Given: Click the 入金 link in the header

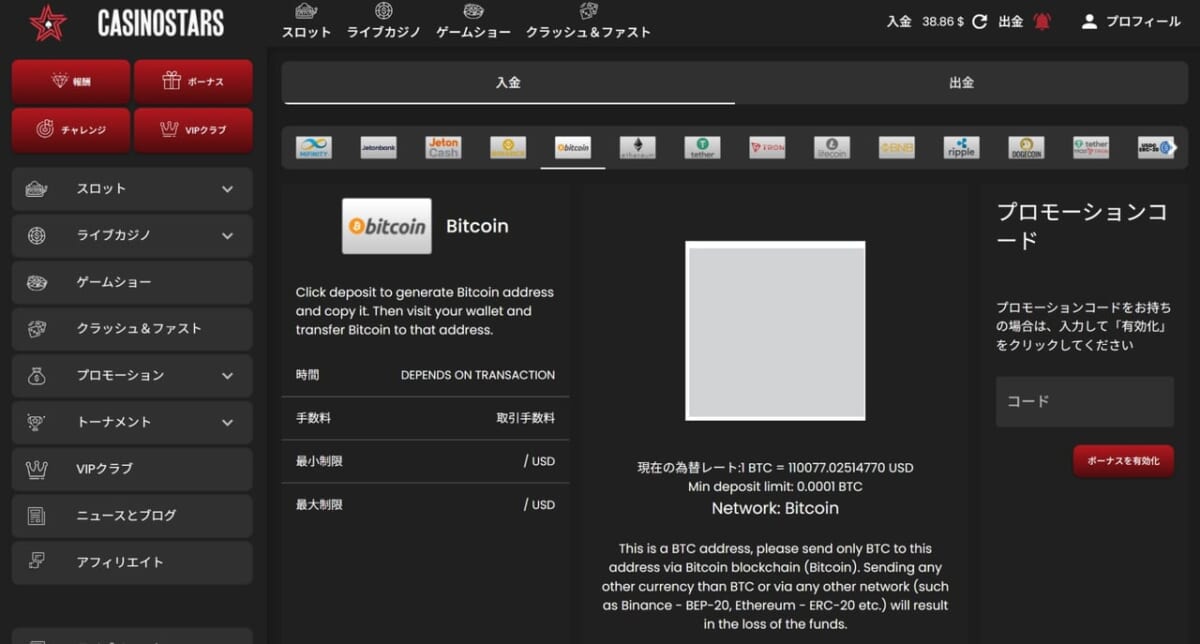Looking at the screenshot, I should pos(899,21).
